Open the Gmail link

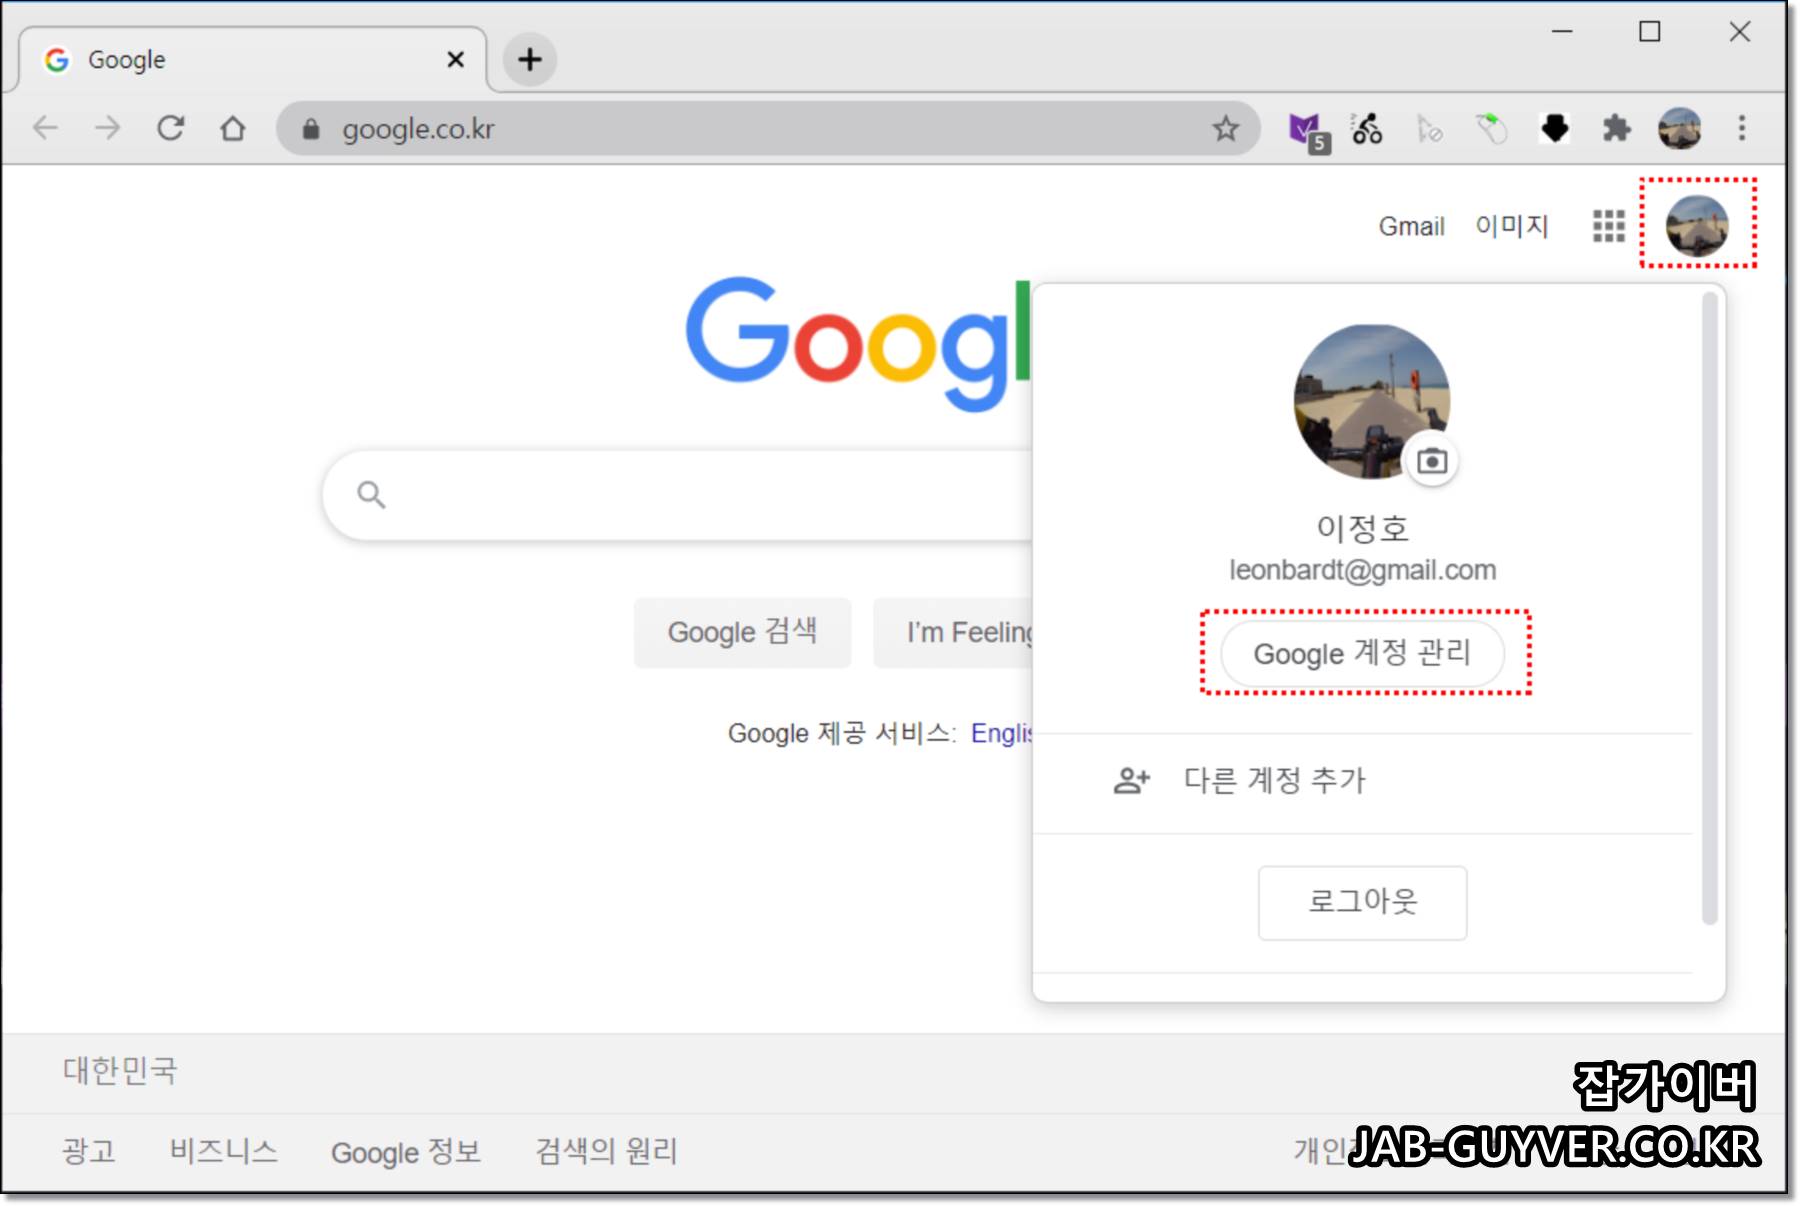(x=1411, y=226)
